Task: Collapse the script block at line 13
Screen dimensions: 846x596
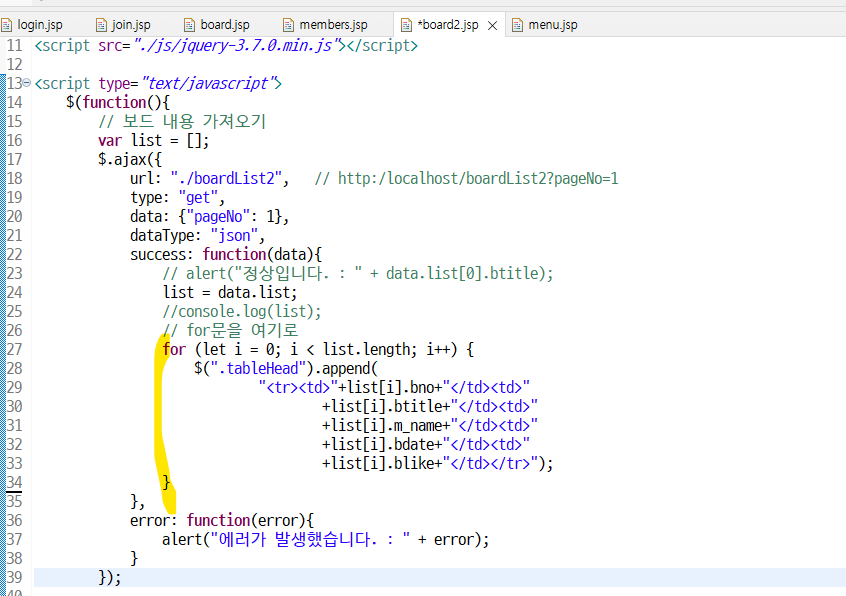Action: point(26,83)
